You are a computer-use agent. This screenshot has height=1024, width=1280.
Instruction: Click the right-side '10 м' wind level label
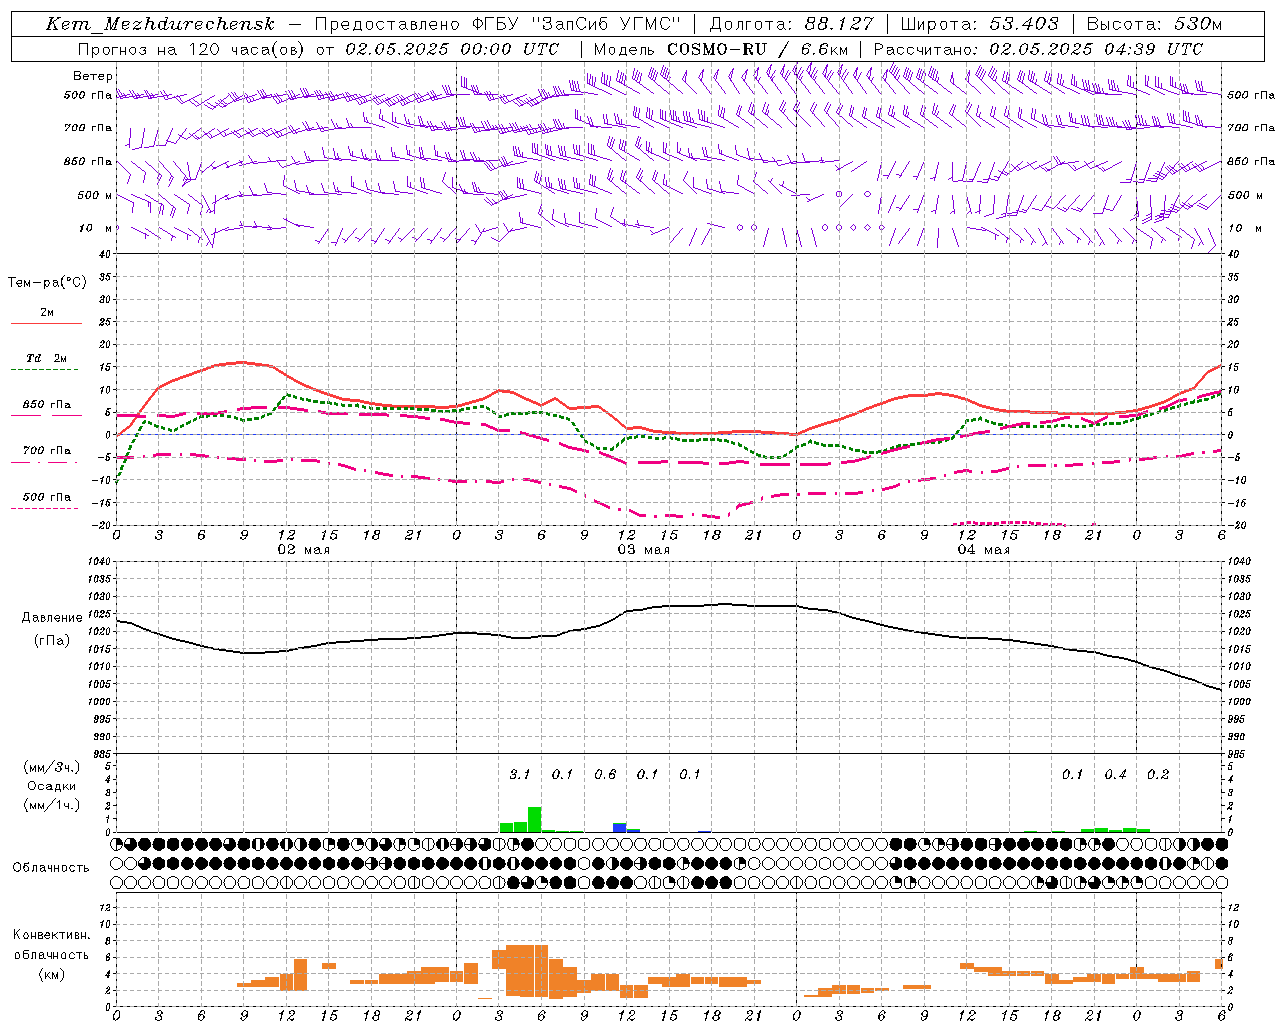[1246, 228]
